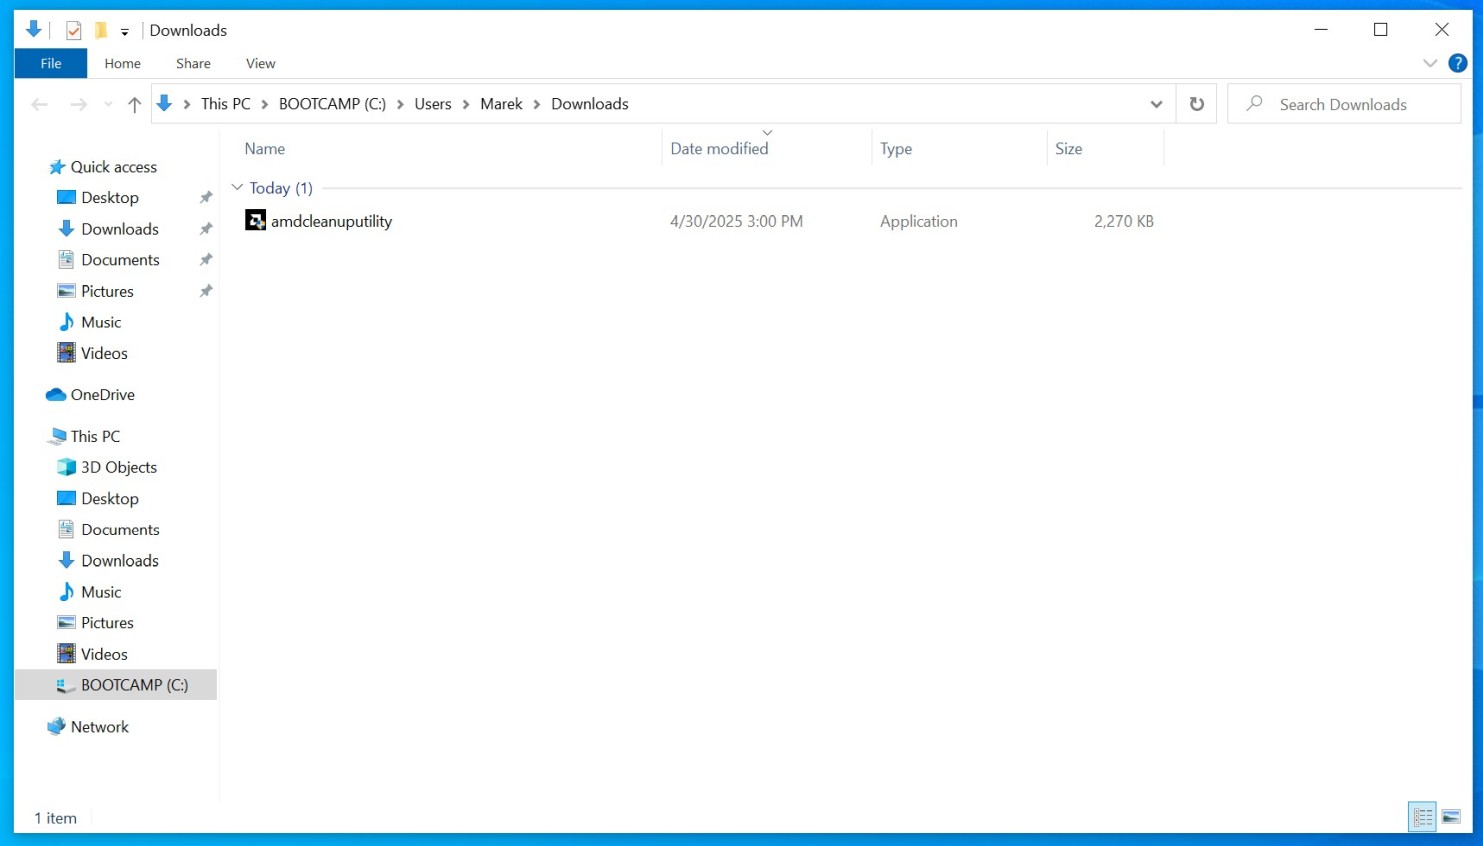Sort by the Type column header
Viewport: 1483px width, 846px height.
(896, 149)
